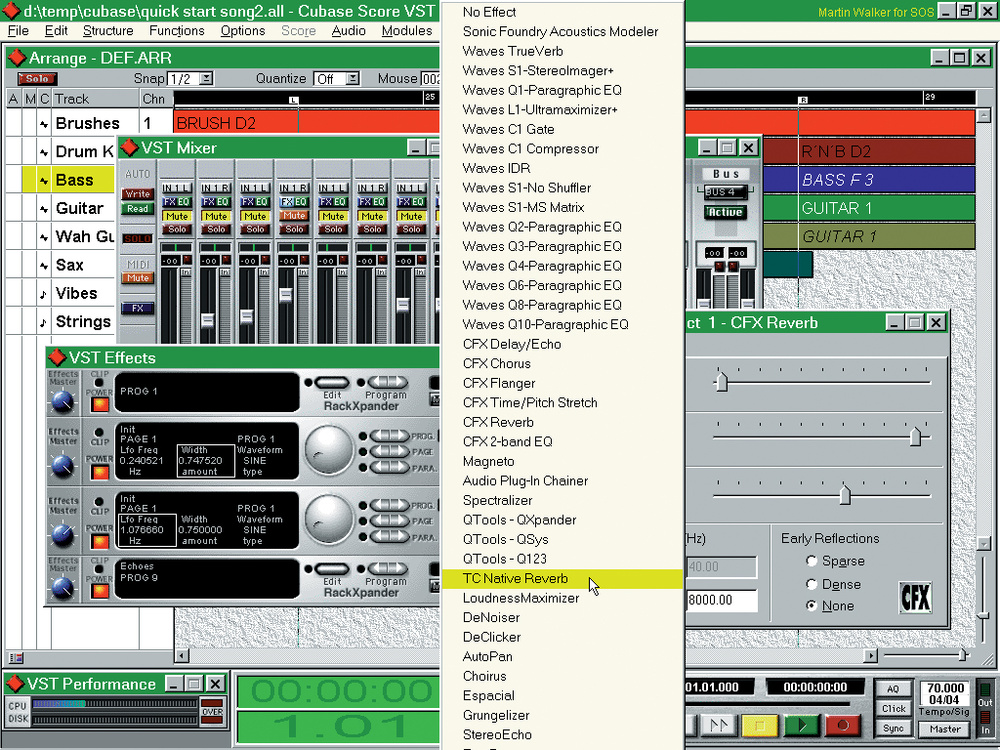Toggle the Sync button on transport bar

point(893,728)
